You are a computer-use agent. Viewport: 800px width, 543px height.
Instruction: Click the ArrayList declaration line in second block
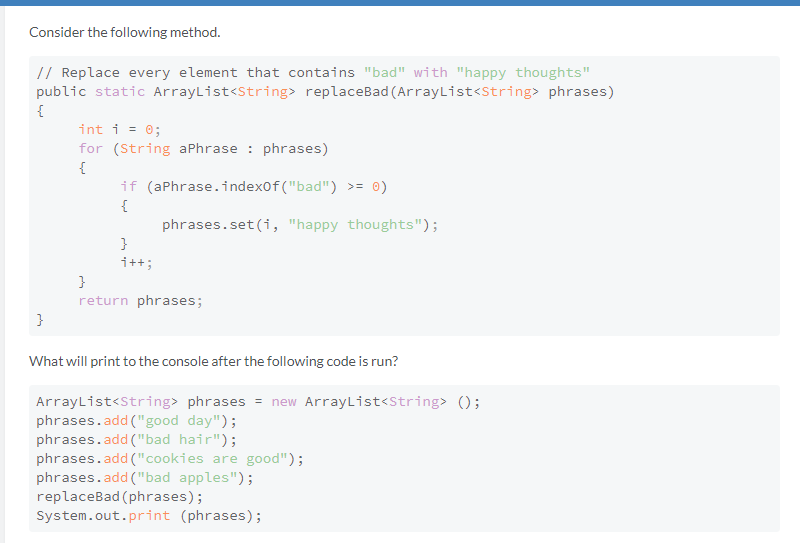click(x=258, y=402)
